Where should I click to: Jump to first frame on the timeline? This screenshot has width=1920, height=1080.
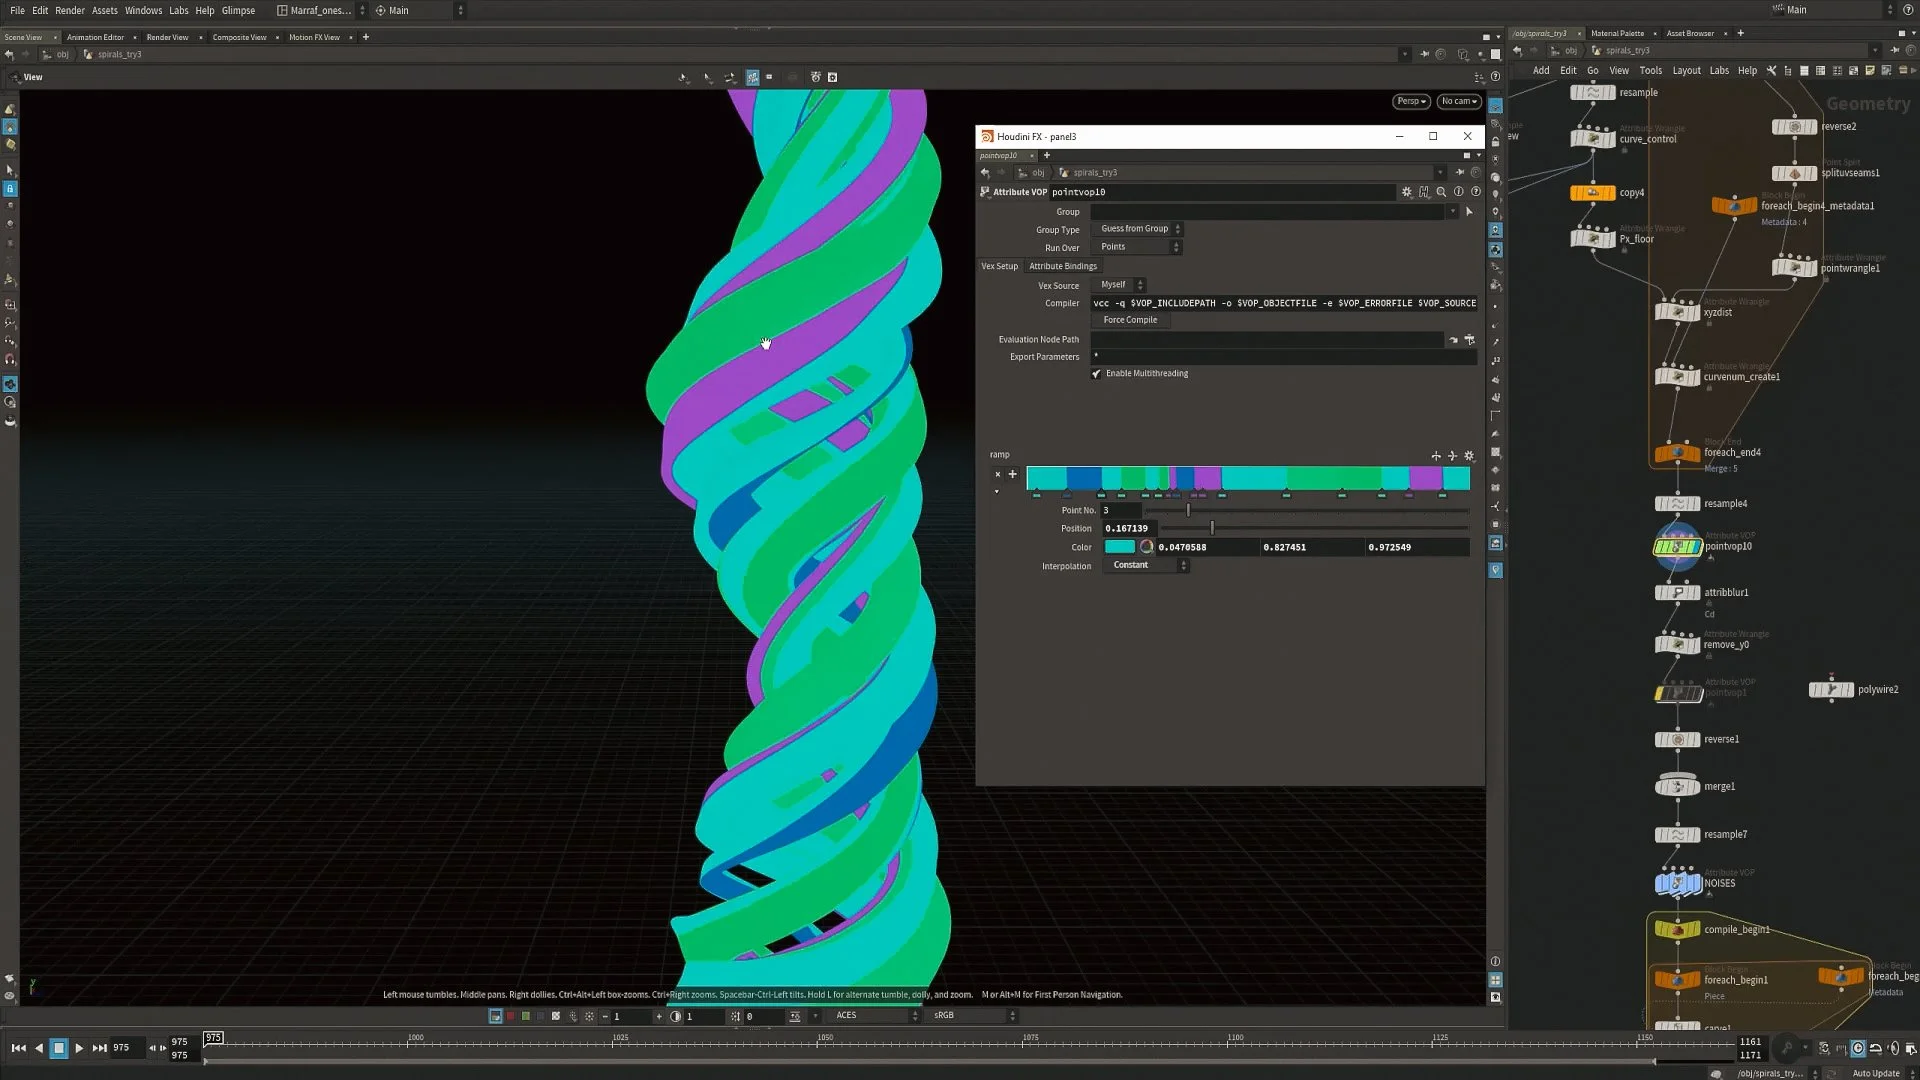click(18, 1048)
